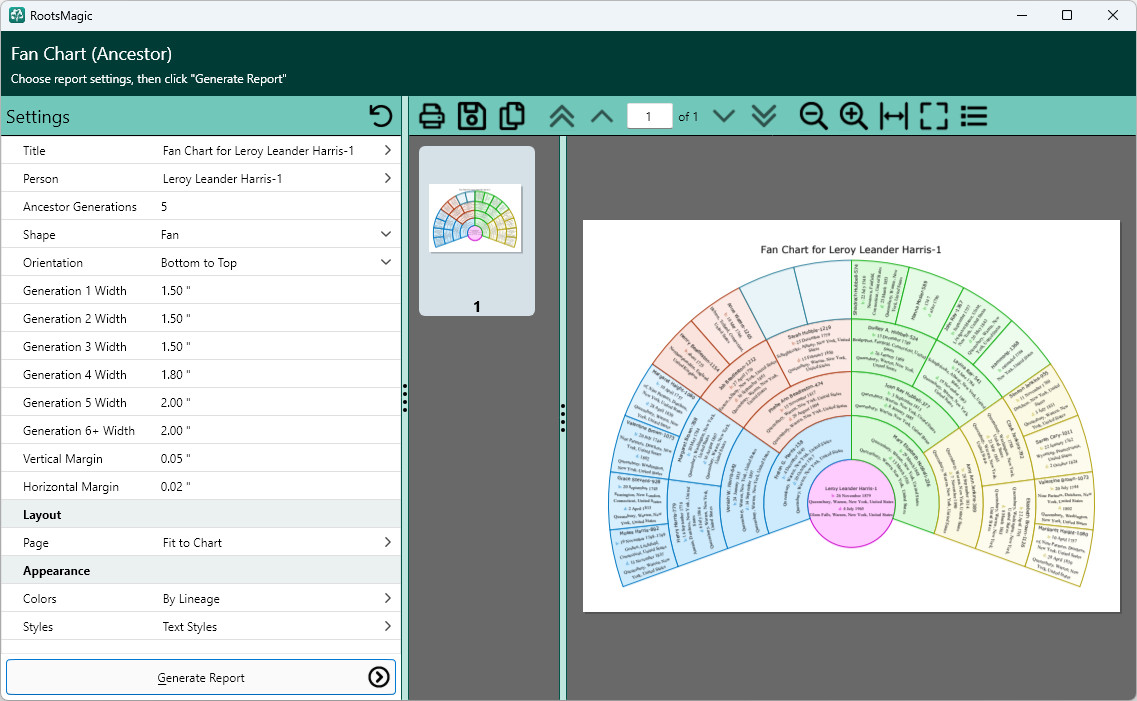Click the 'of 1' page count label
Viewport: 1137px width, 701px height.
coord(688,116)
